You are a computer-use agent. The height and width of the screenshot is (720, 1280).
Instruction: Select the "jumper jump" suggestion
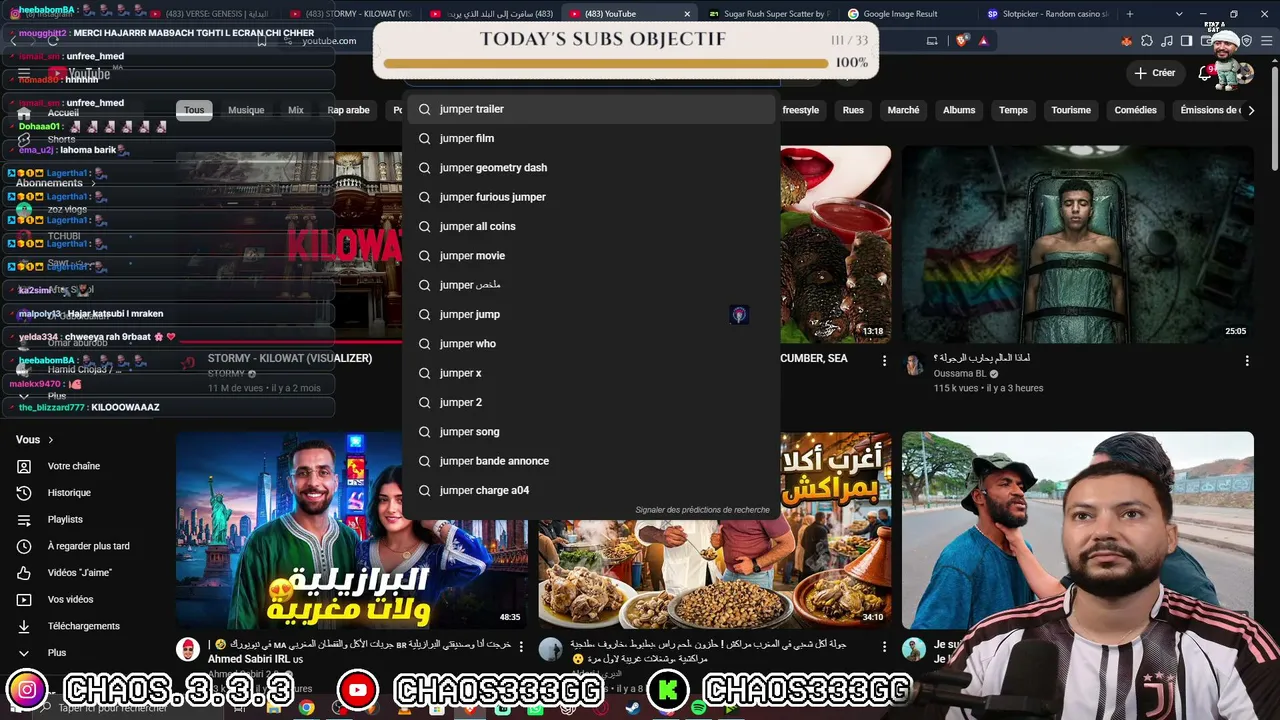pos(590,314)
